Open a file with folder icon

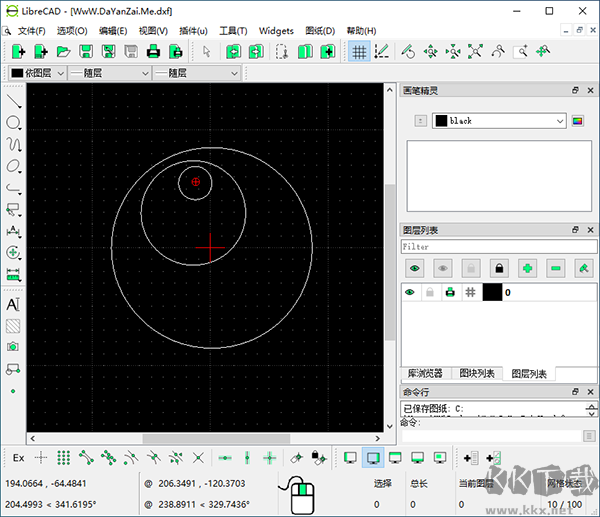(x=63, y=51)
